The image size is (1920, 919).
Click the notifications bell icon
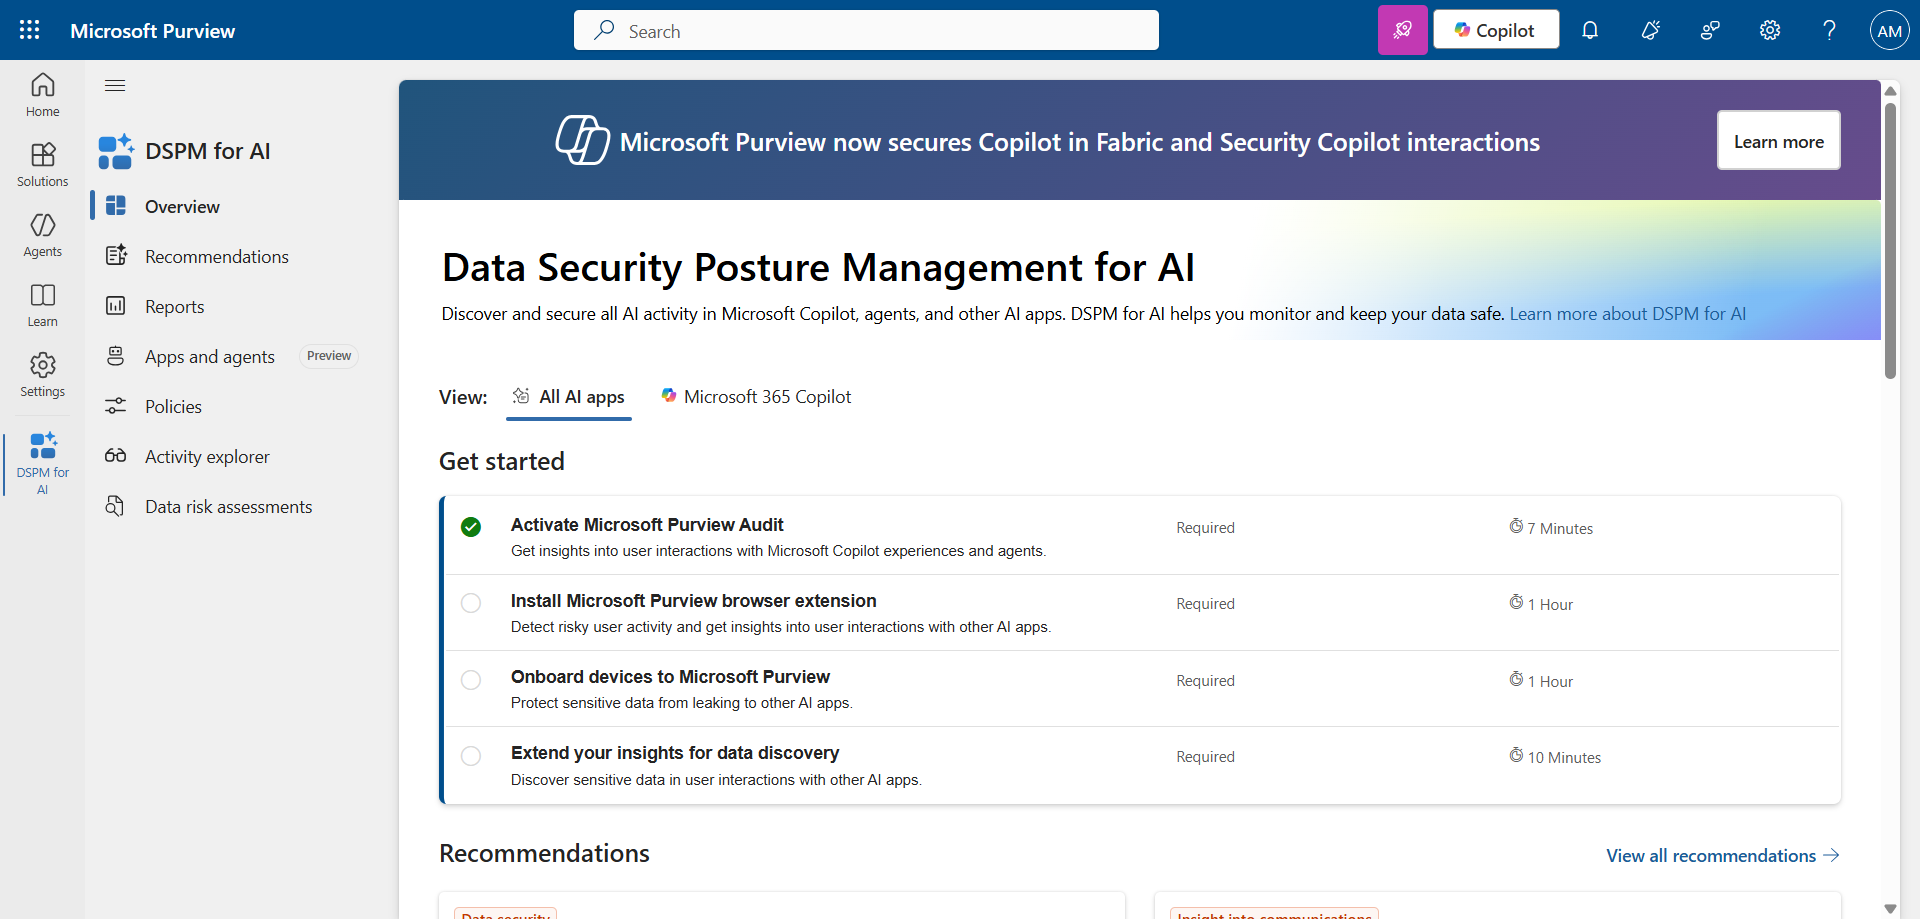click(x=1590, y=30)
